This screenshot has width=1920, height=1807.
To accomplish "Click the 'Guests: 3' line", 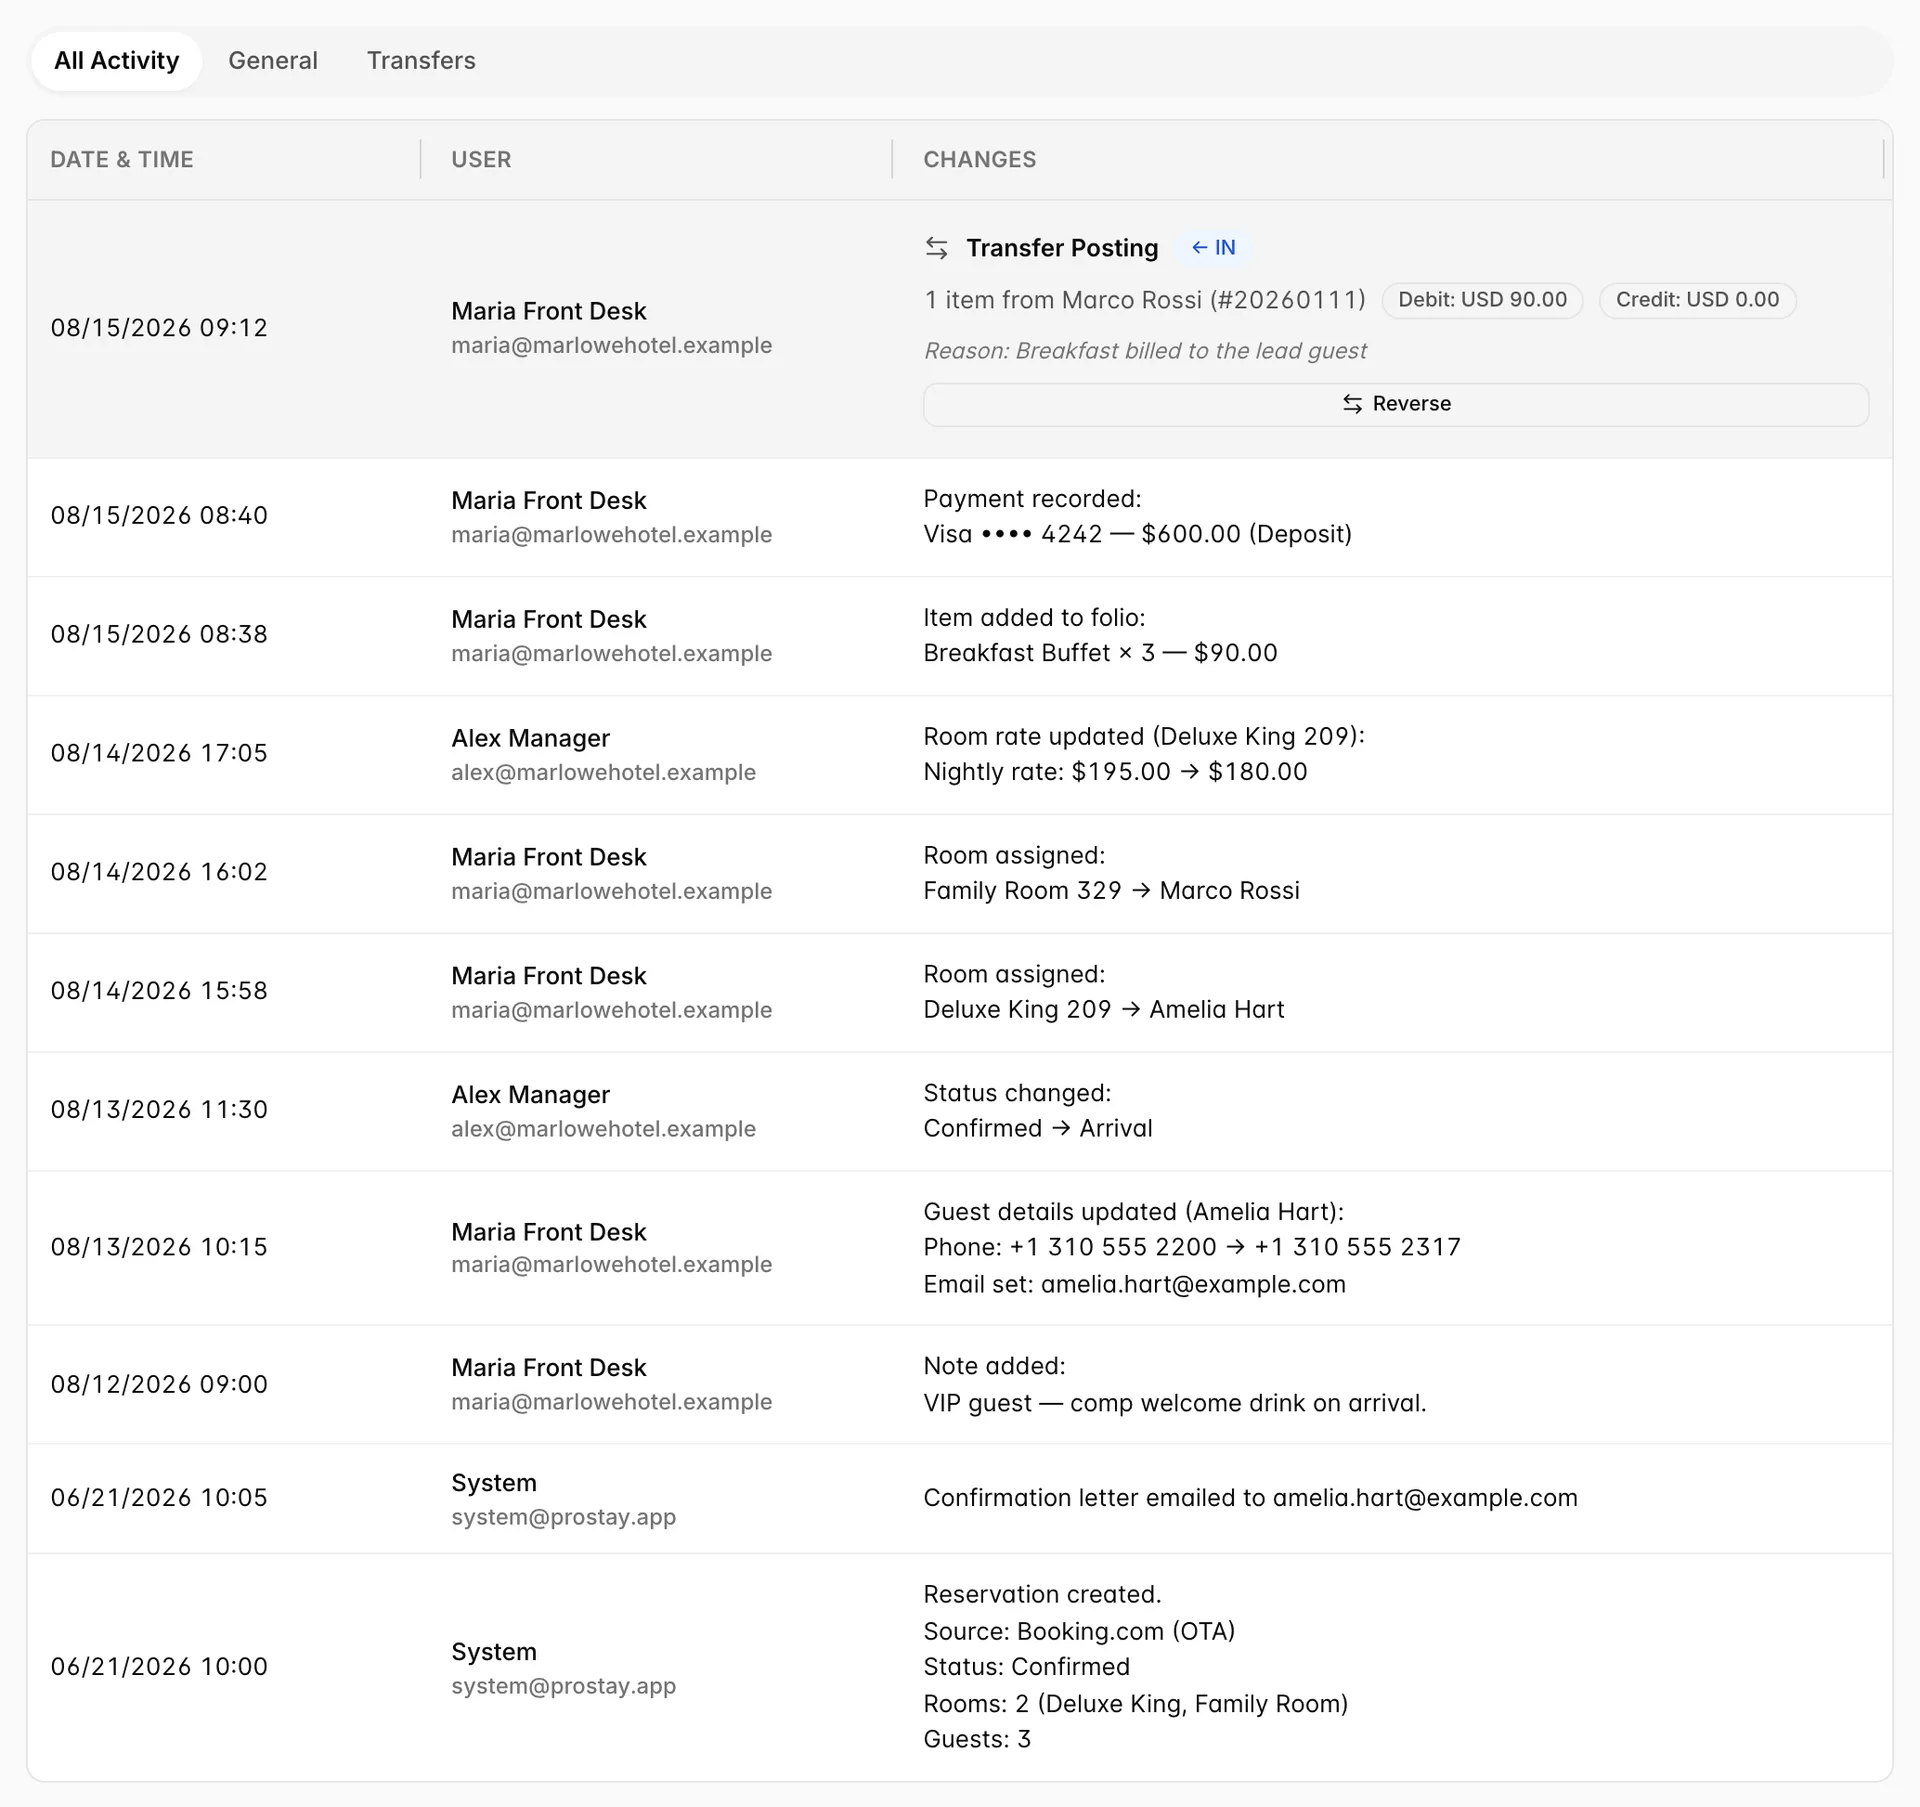I will (x=976, y=1740).
